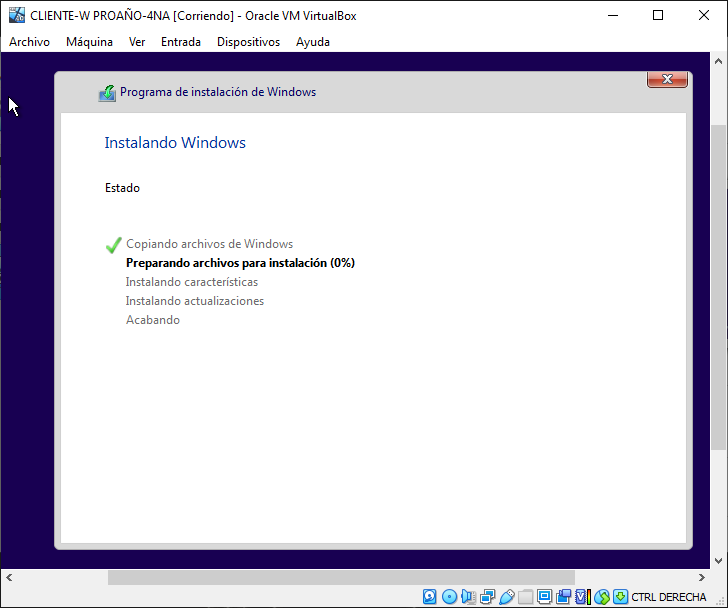
Task: Click 'Instalando actualizaciones' status line
Action: (x=195, y=301)
